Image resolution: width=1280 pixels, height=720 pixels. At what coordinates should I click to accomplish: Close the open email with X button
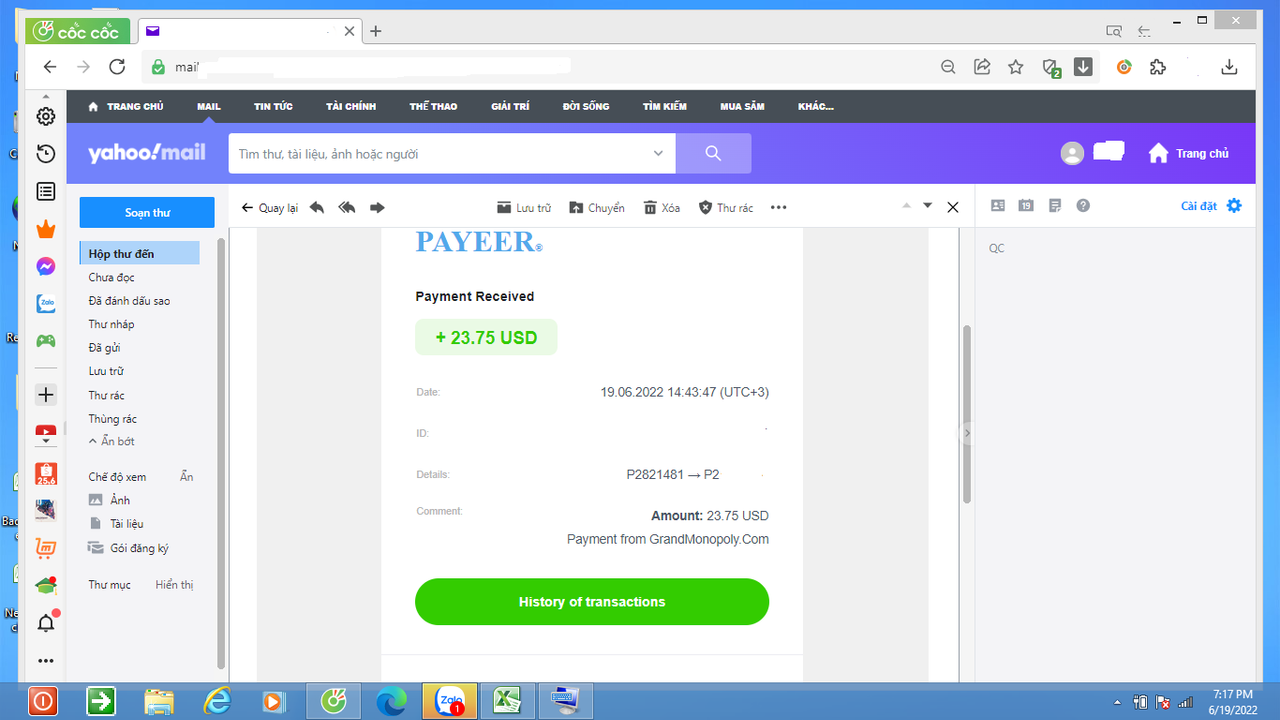click(953, 207)
